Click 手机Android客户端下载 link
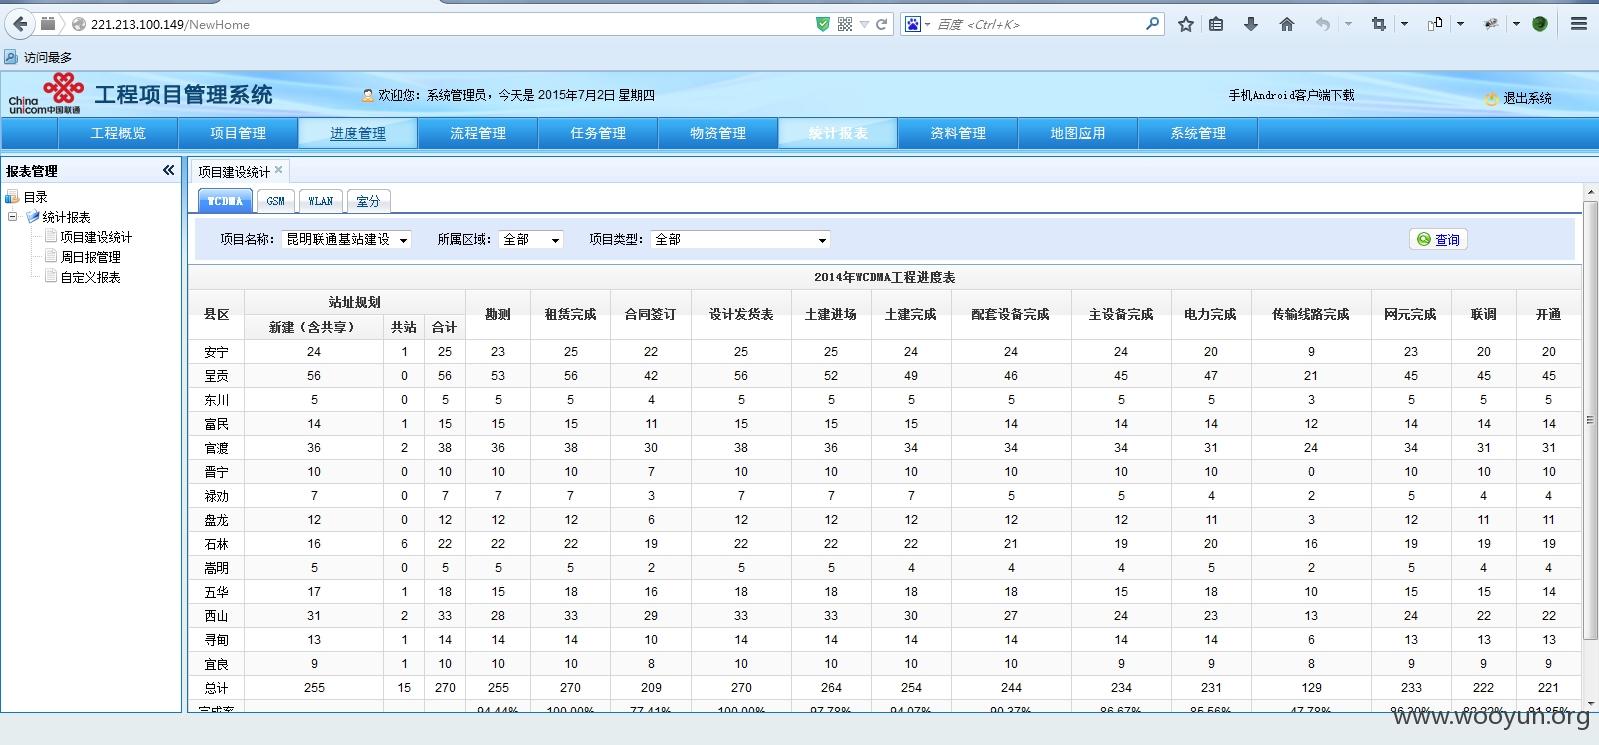This screenshot has width=1599, height=745. [x=1291, y=95]
